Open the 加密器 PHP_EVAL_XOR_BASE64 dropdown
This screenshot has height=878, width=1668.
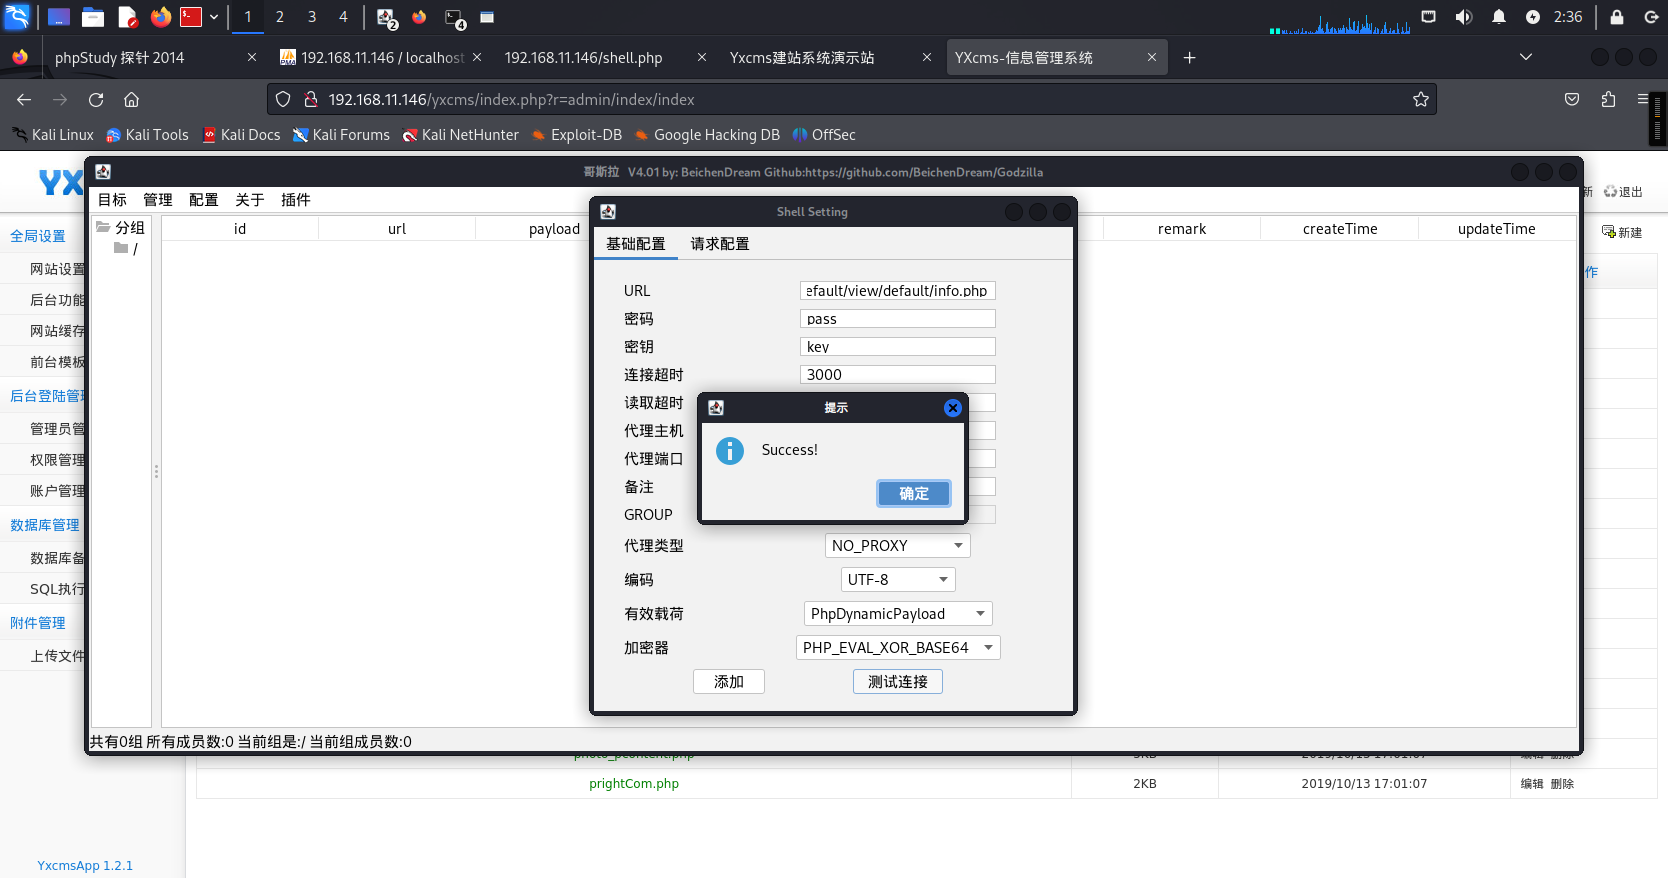pyautogui.click(x=898, y=648)
